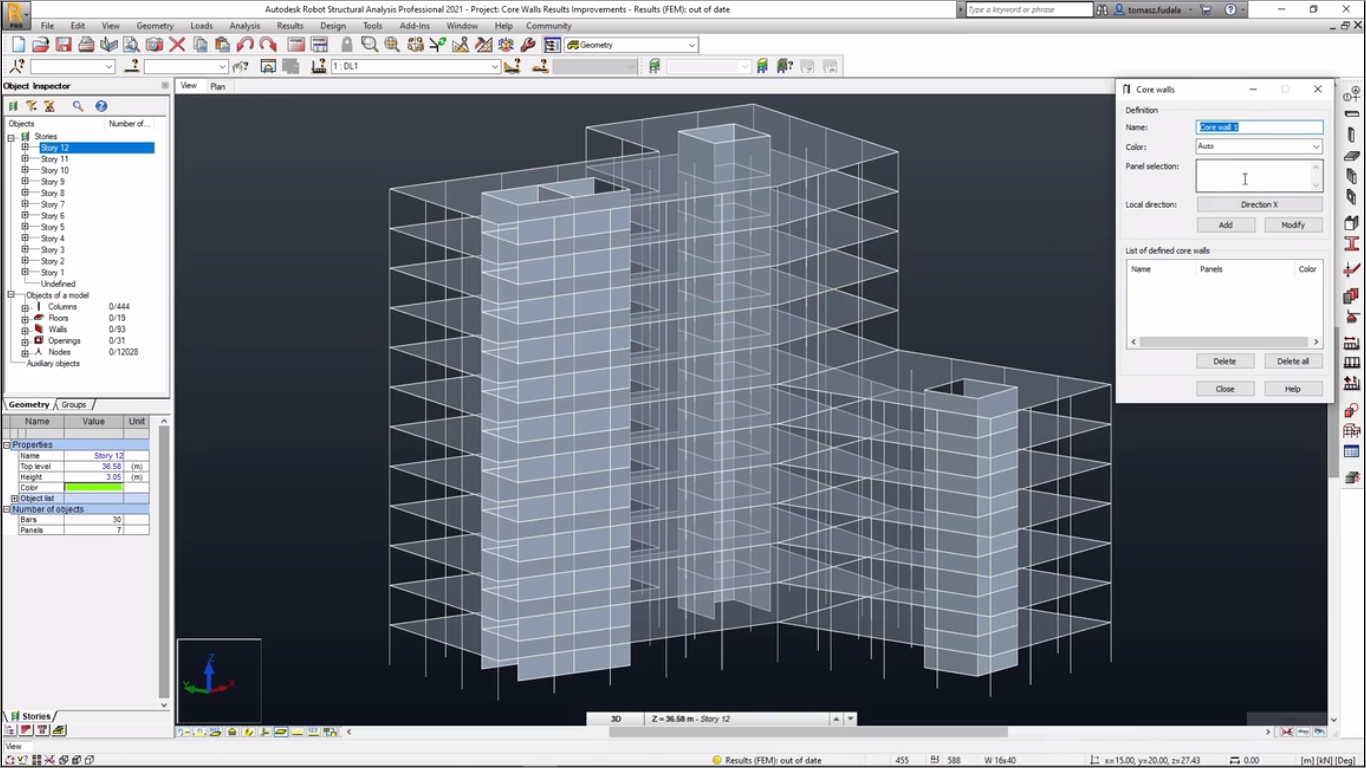Screen dimensions: 1366x768
Task: Click the Object Inspector search magnifier icon
Action: click(x=77, y=106)
